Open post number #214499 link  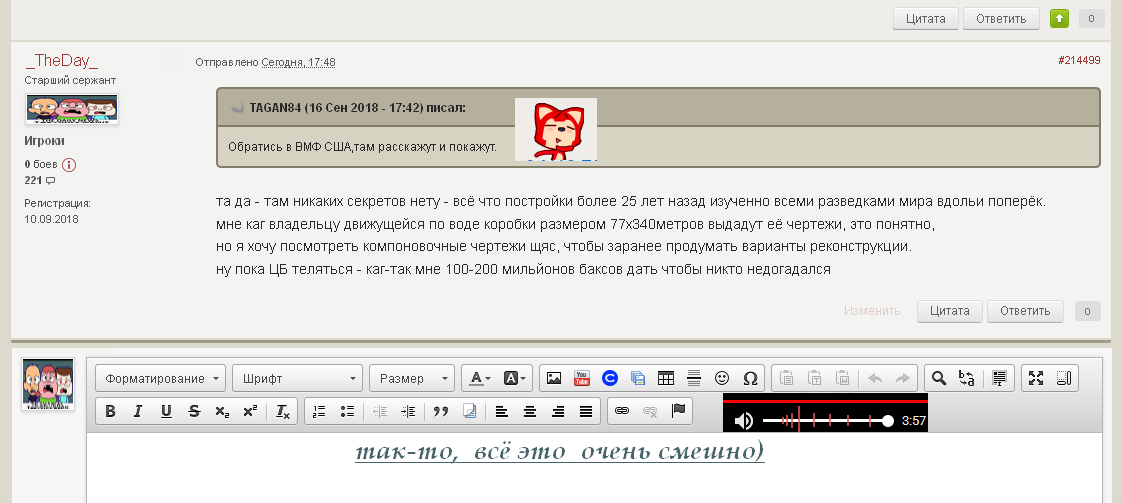[x=1078, y=60]
